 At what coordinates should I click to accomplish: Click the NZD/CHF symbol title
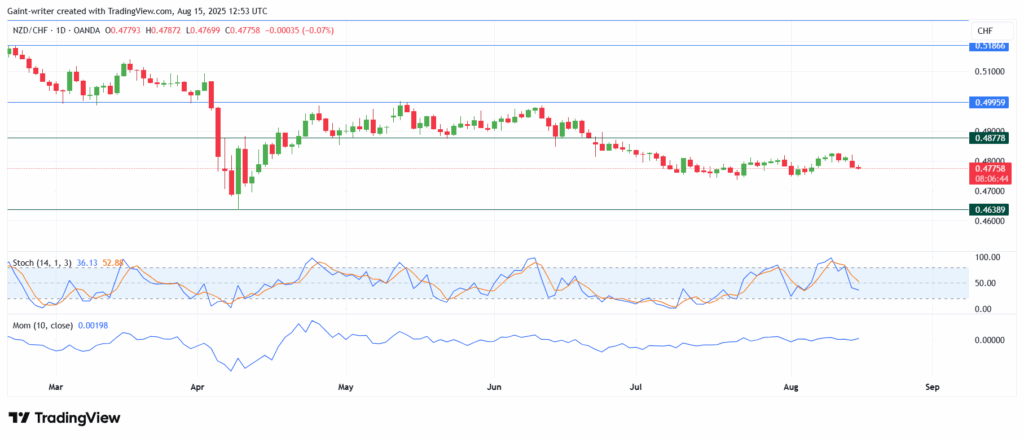29,30
